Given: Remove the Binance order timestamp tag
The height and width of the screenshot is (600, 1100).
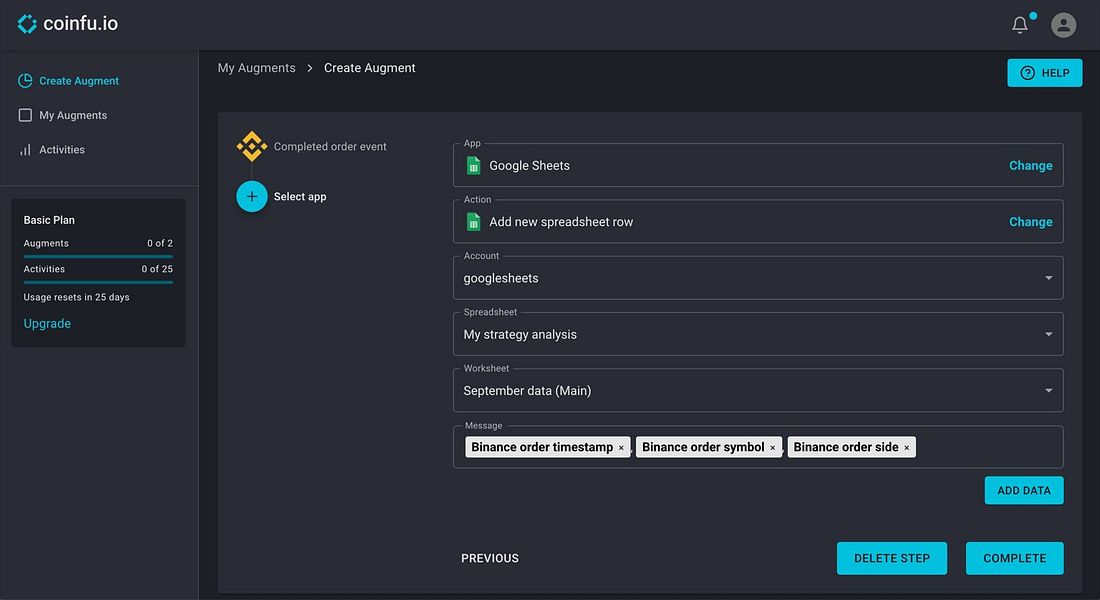Looking at the screenshot, I should click(x=621, y=448).
